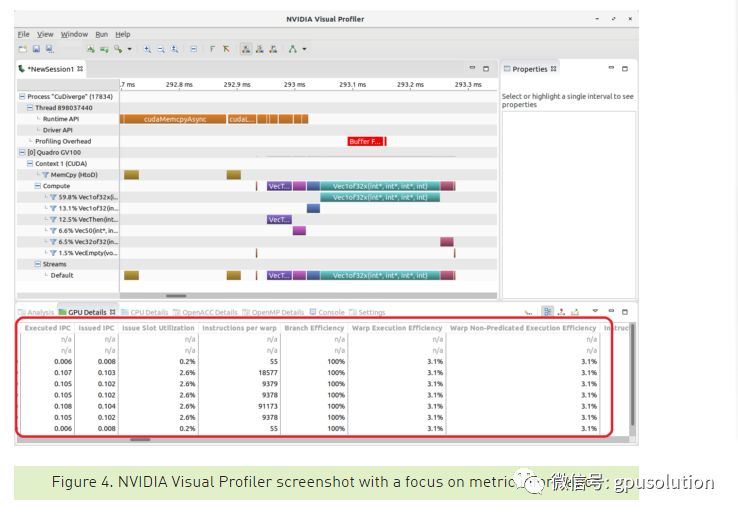Collapse the Compute tree node

point(38,186)
